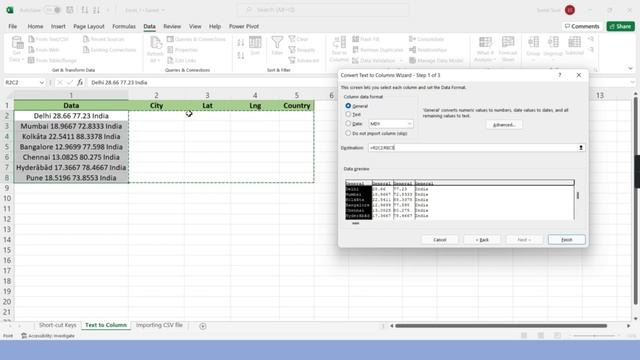Viewport: 640px width, 360px height.
Task: Switch to the Insert tab
Action: pyautogui.click(x=58, y=26)
